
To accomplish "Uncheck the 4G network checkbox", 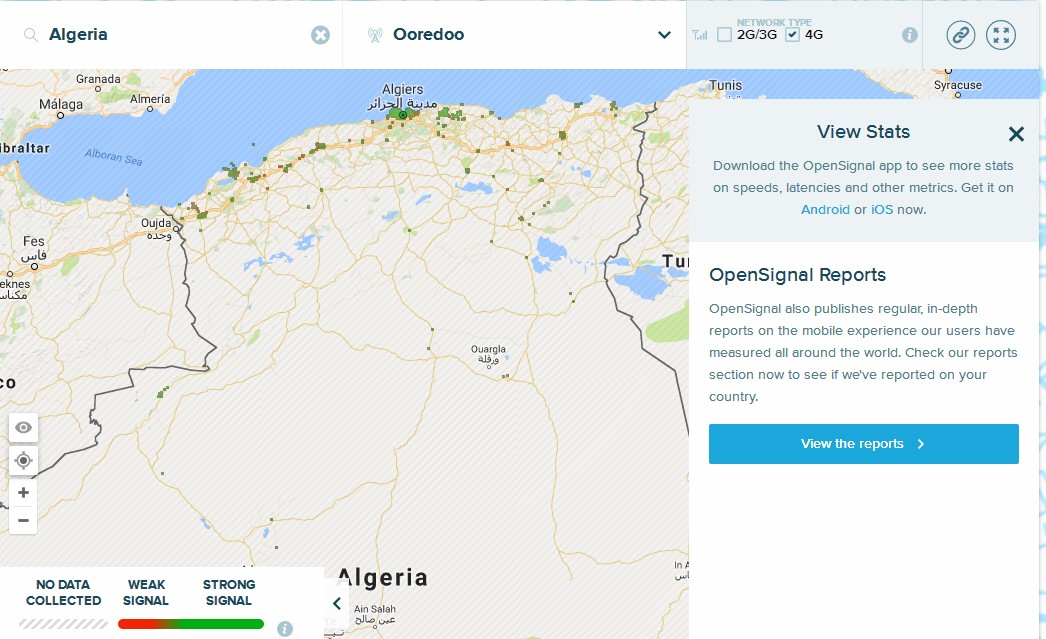I will tap(793, 35).
